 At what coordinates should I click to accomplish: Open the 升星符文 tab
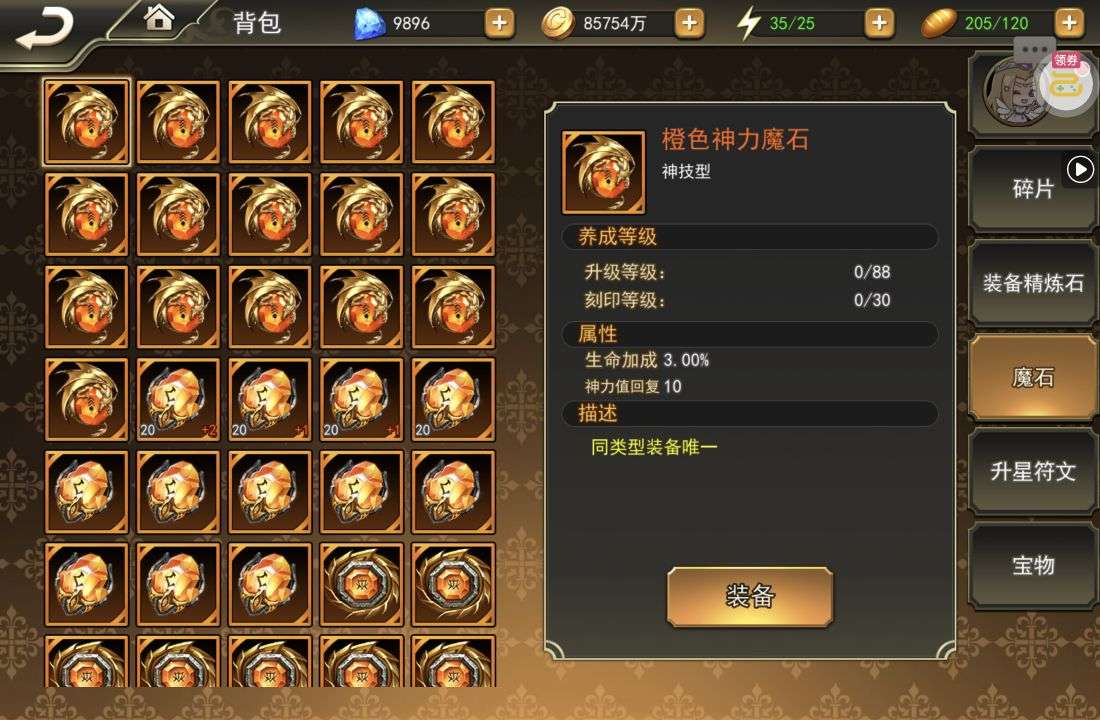[1033, 472]
